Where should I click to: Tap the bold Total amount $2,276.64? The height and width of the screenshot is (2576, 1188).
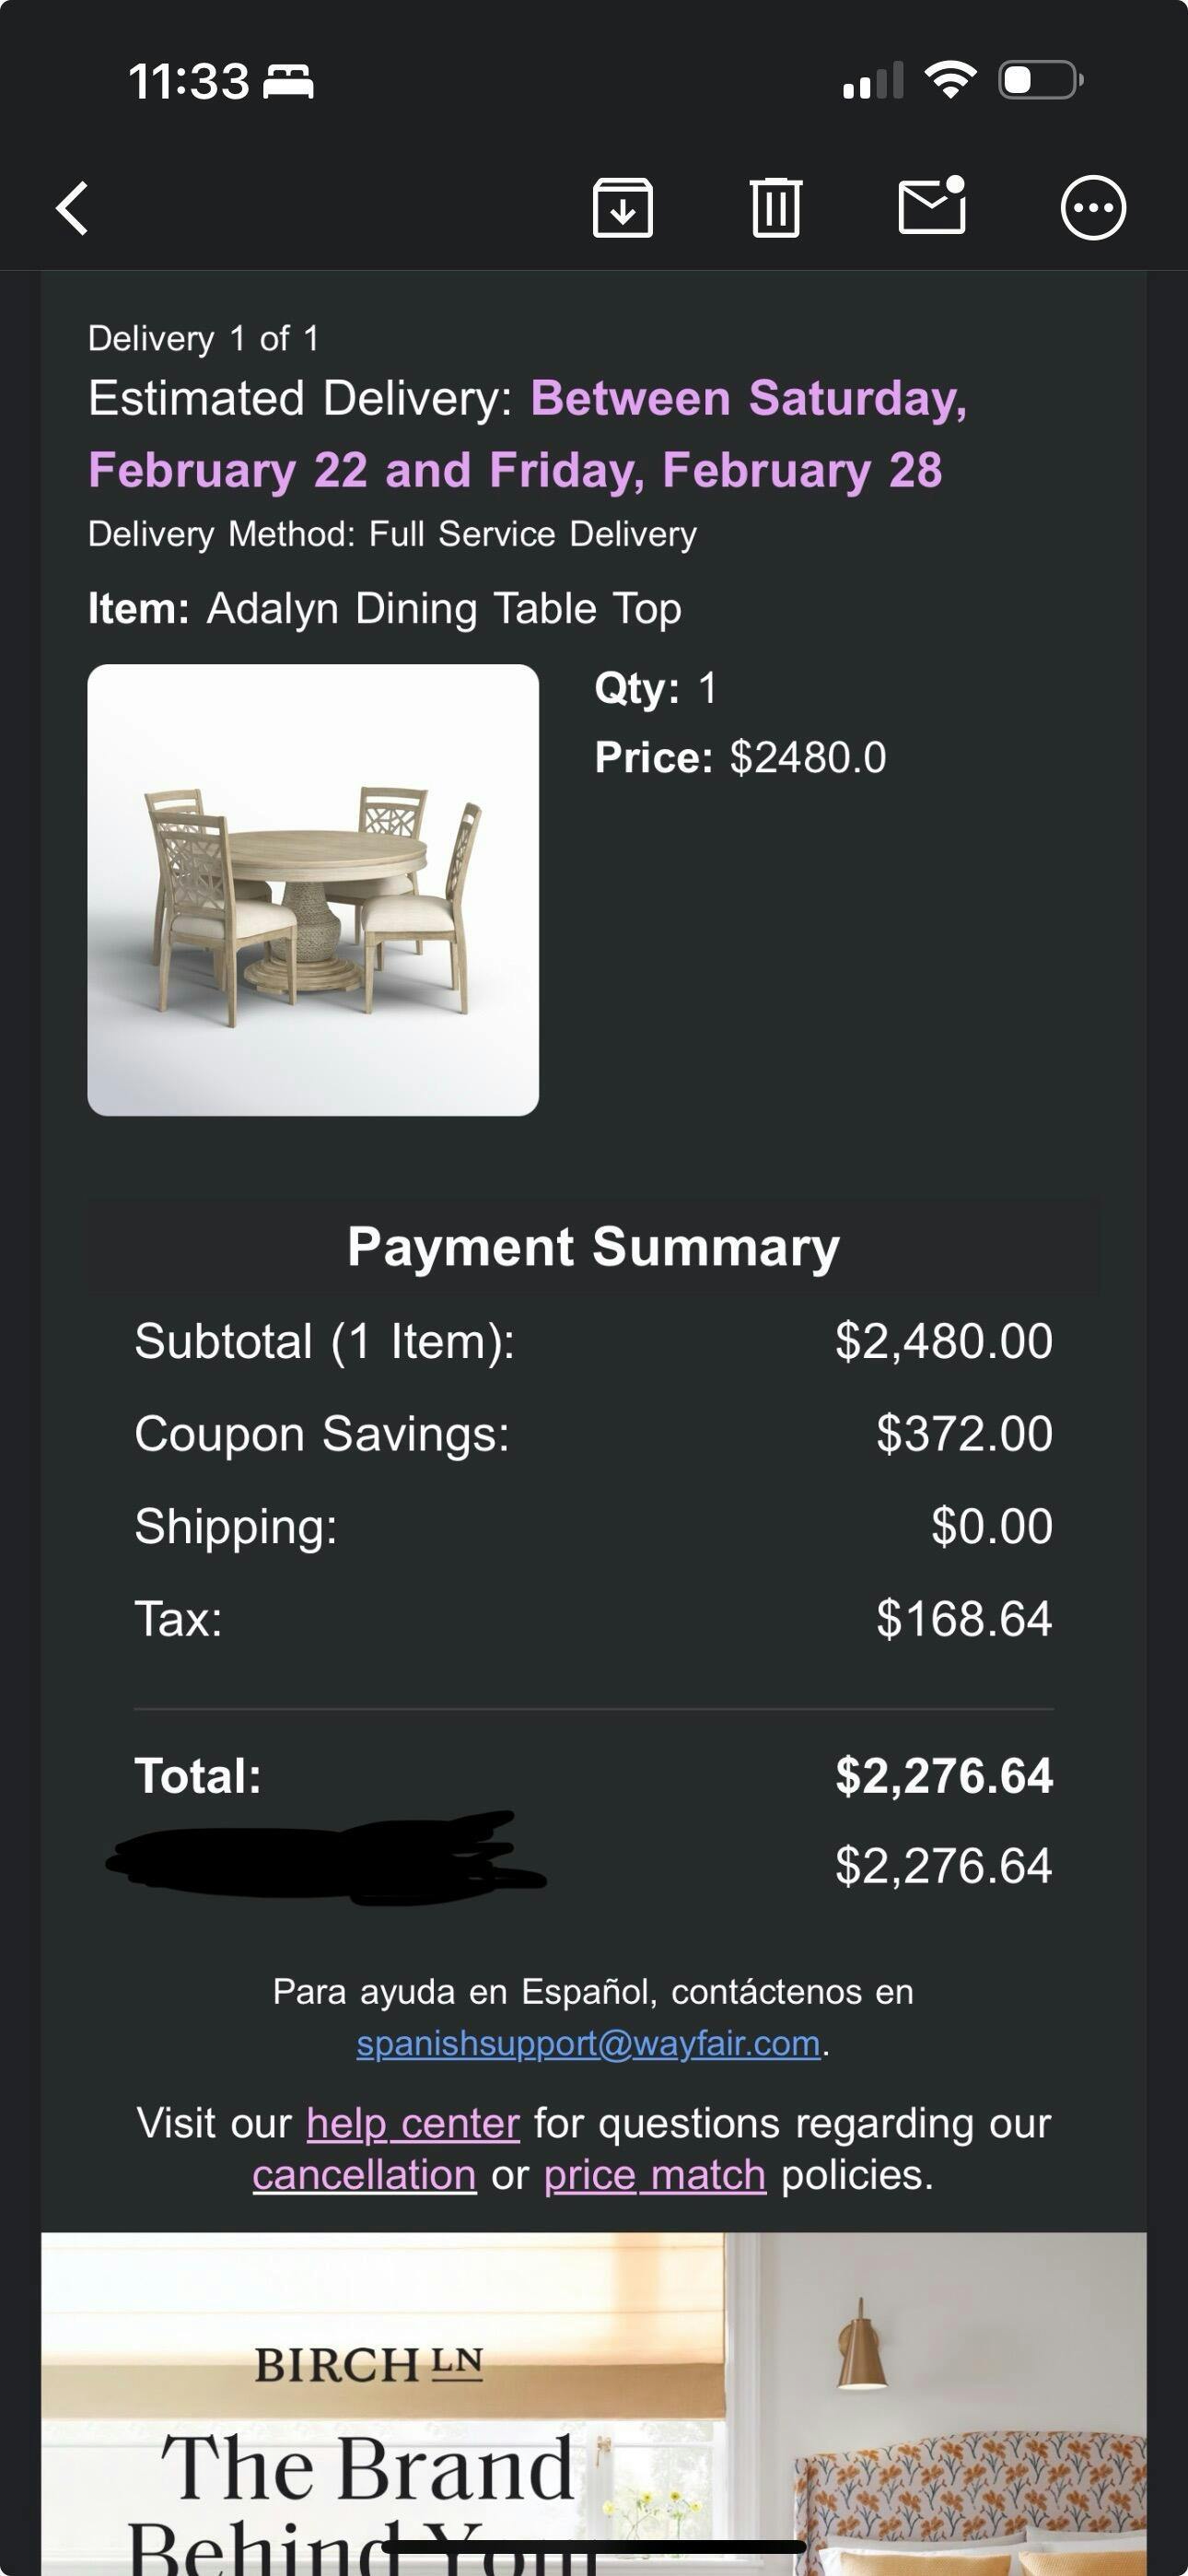(x=943, y=1776)
